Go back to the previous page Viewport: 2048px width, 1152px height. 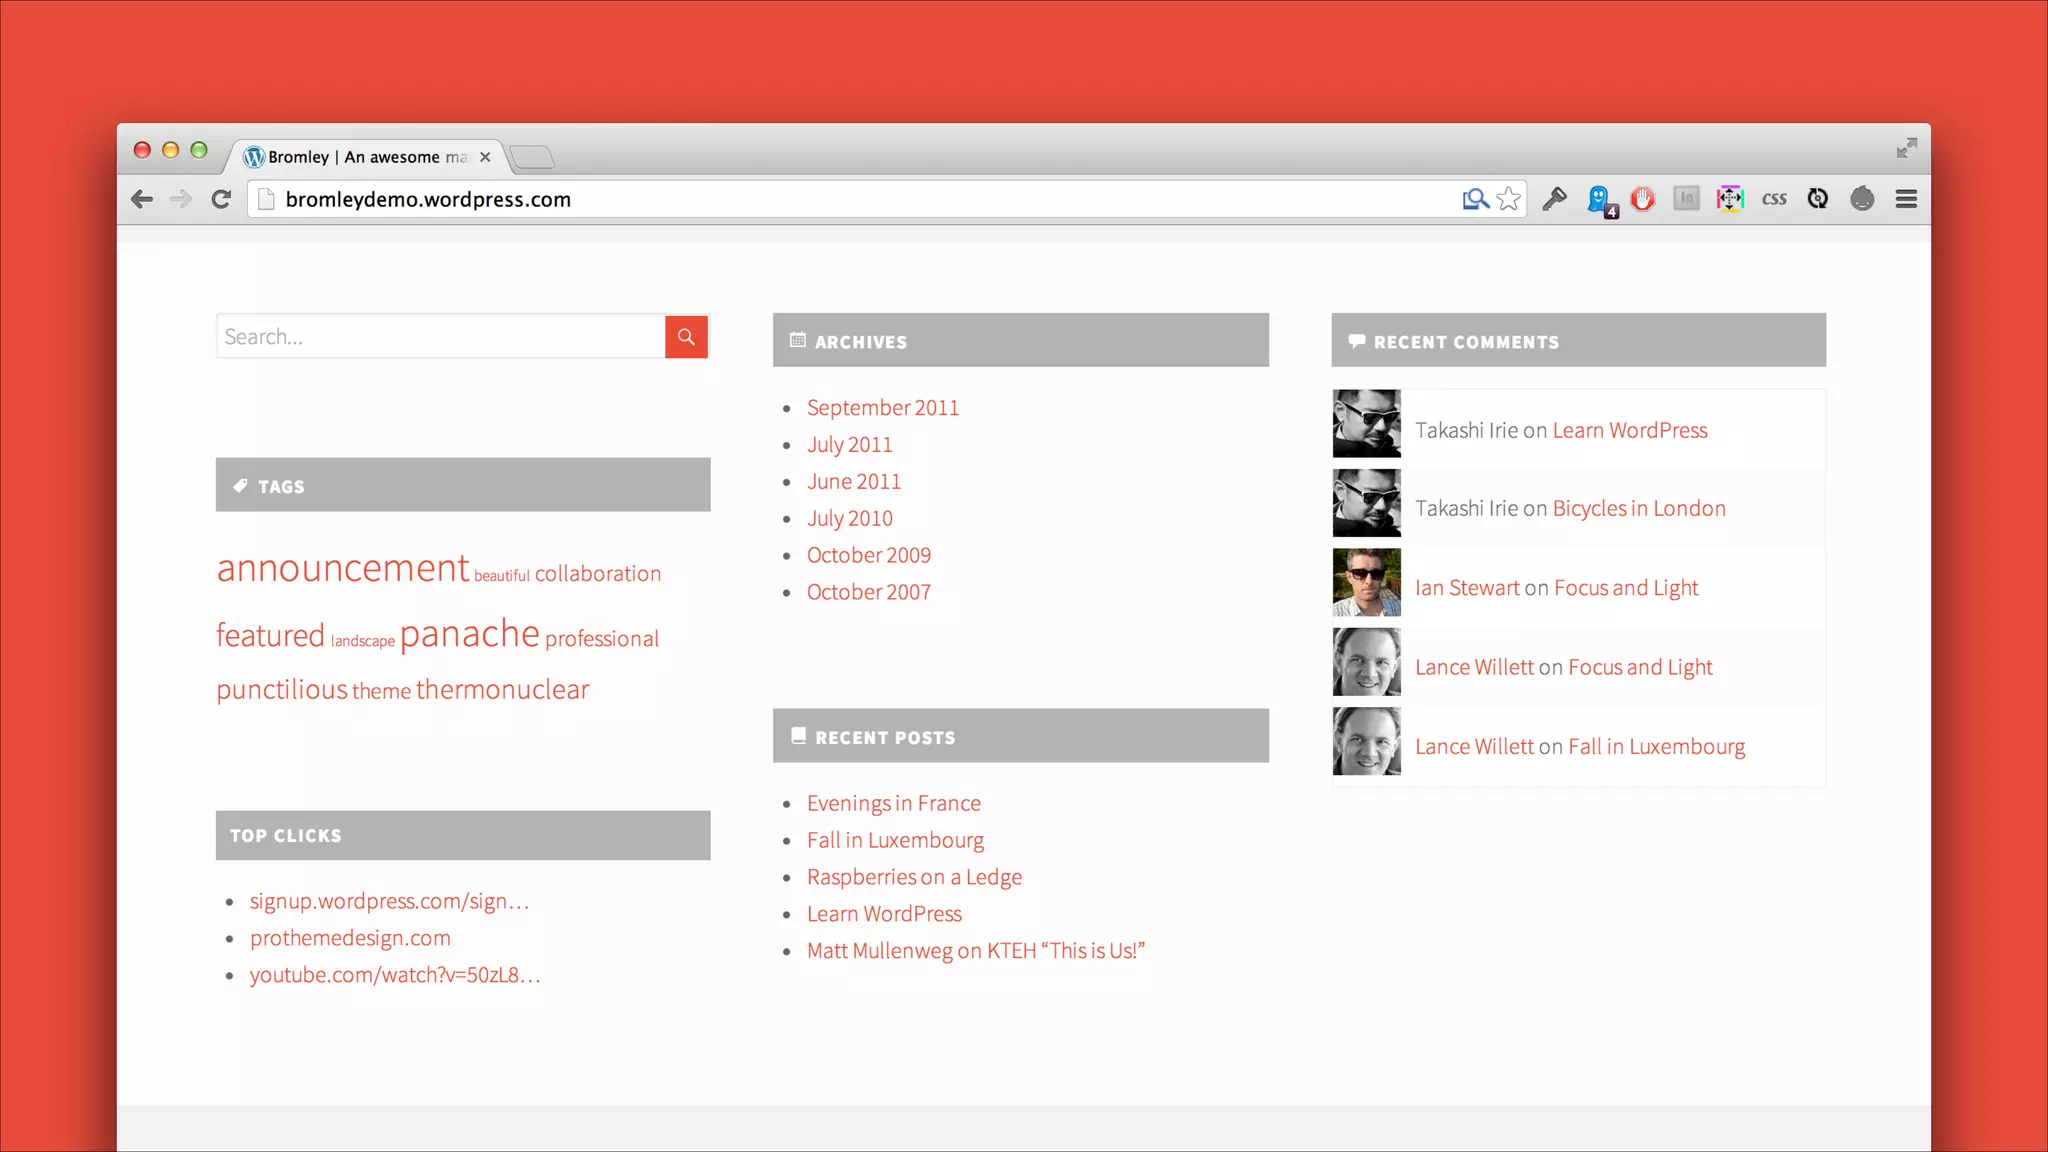point(142,199)
